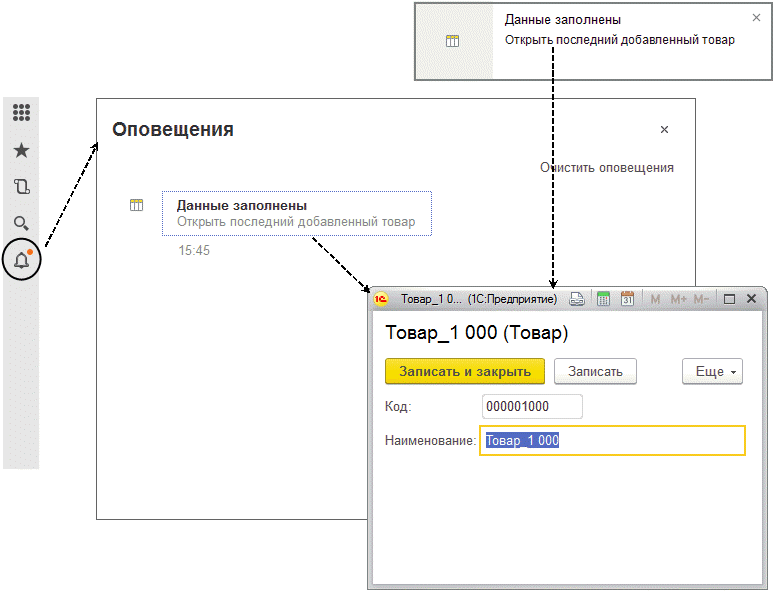The height and width of the screenshot is (594, 774).
Task: Click Записать и закрыть button
Action: [x=464, y=371]
